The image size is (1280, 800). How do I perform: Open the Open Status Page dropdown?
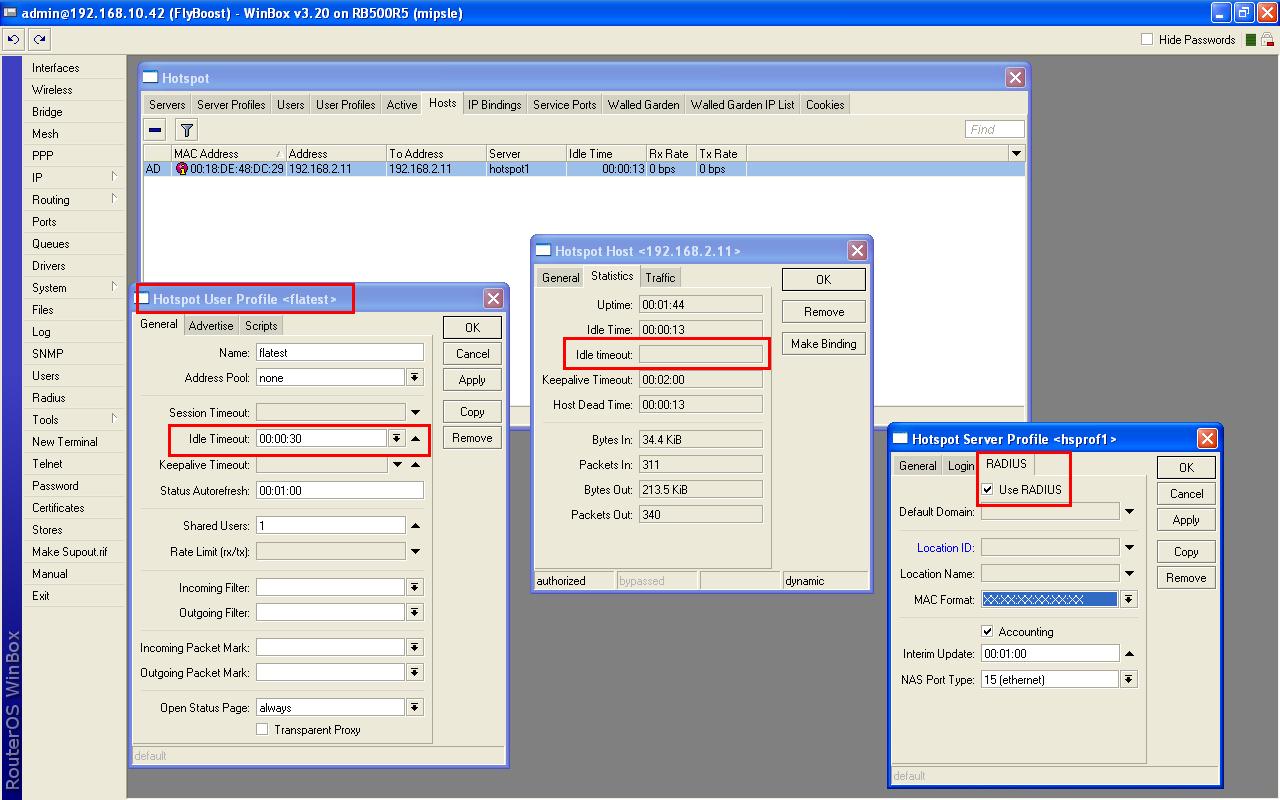click(415, 708)
